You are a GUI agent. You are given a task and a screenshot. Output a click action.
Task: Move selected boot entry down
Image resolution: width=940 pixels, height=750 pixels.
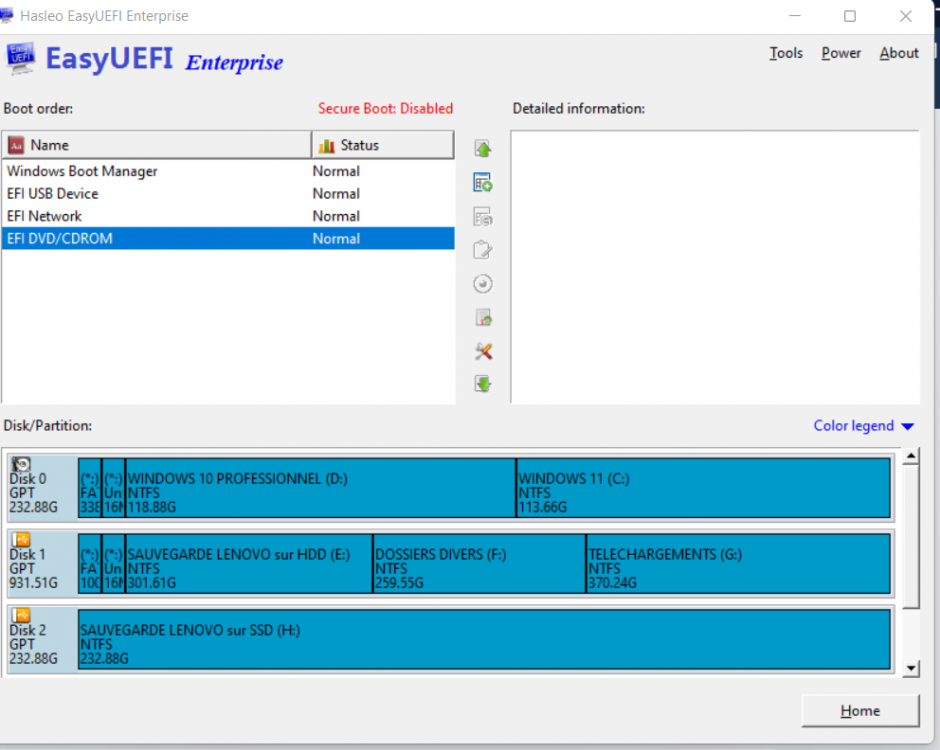[x=483, y=384]
